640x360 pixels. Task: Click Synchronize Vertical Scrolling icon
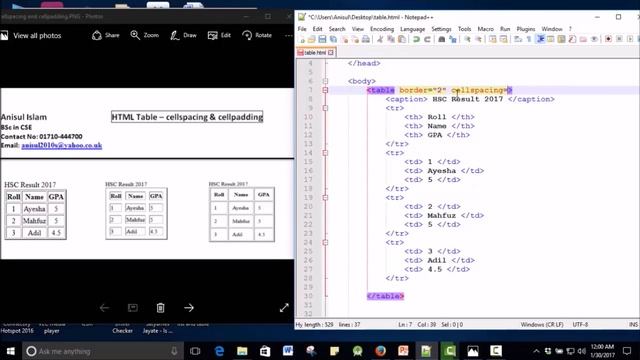(492, 40)
